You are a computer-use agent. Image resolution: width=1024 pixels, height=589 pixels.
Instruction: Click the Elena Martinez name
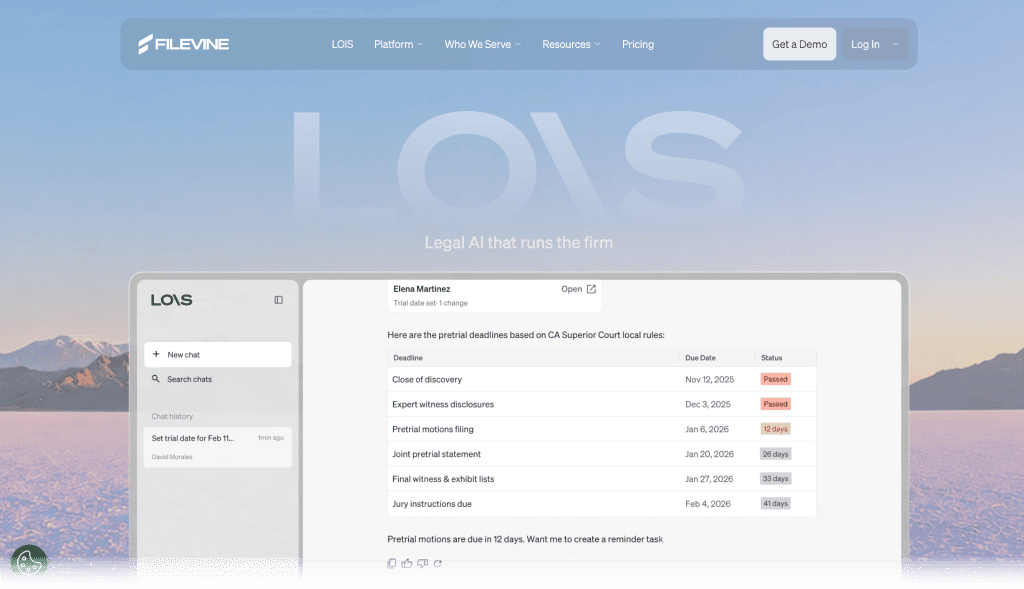click(x=421, y=289)
